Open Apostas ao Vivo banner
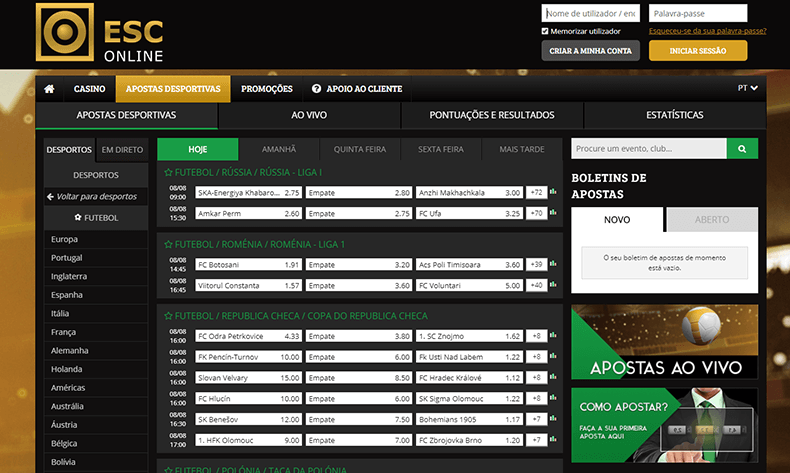Screen dimensions: 790x473 [x=665, y=342]
